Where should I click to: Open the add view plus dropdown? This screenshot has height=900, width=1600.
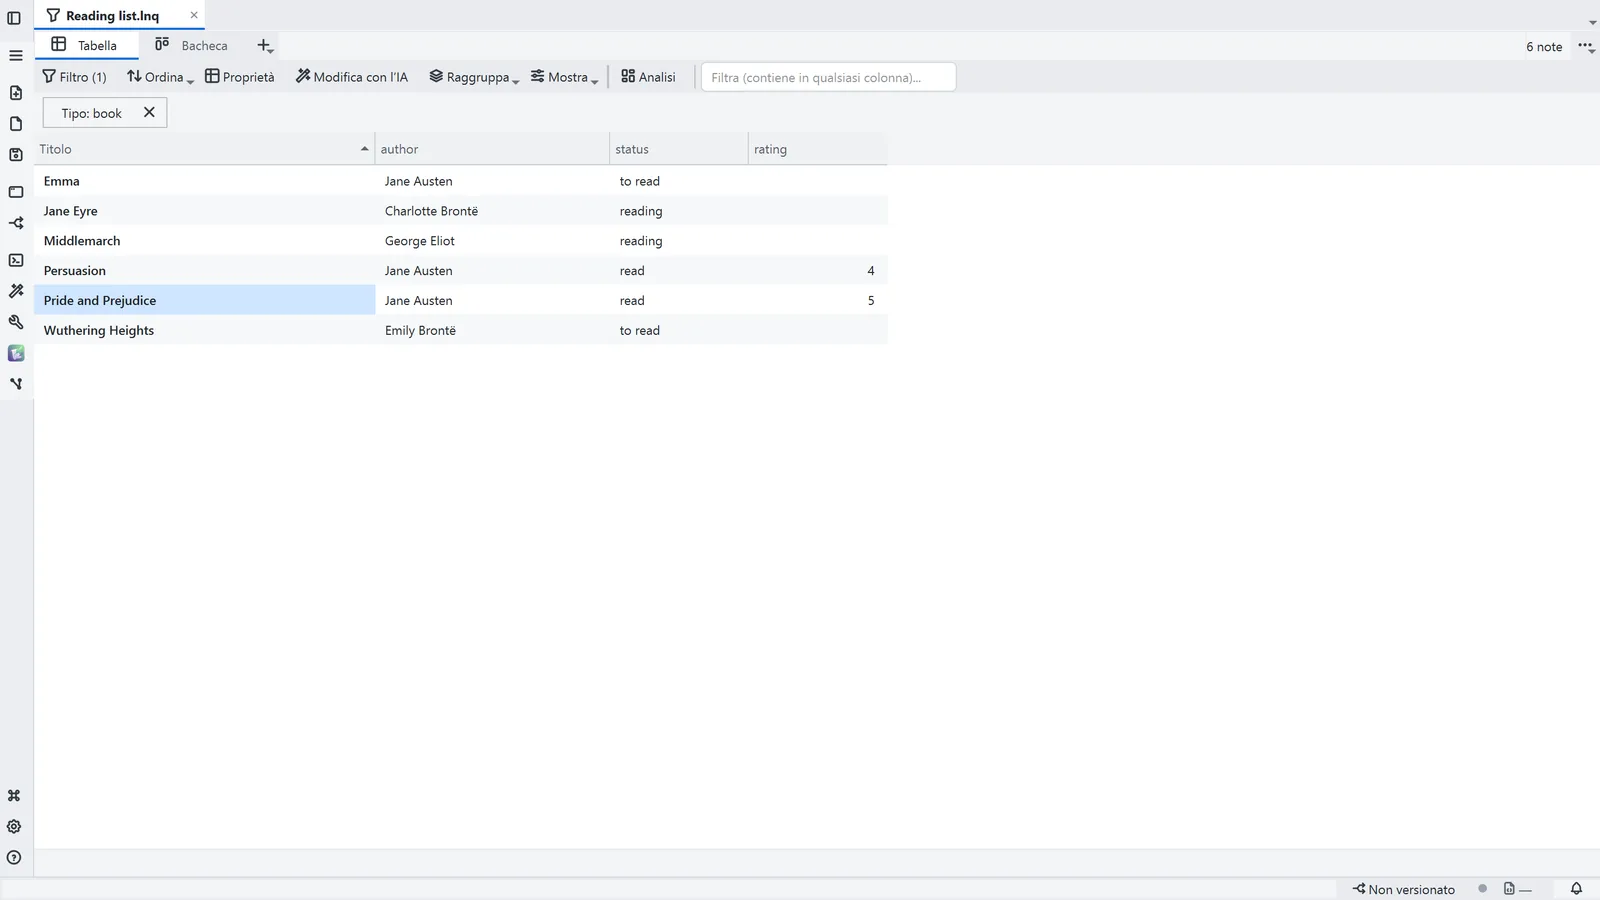click(x=265, y=46)
